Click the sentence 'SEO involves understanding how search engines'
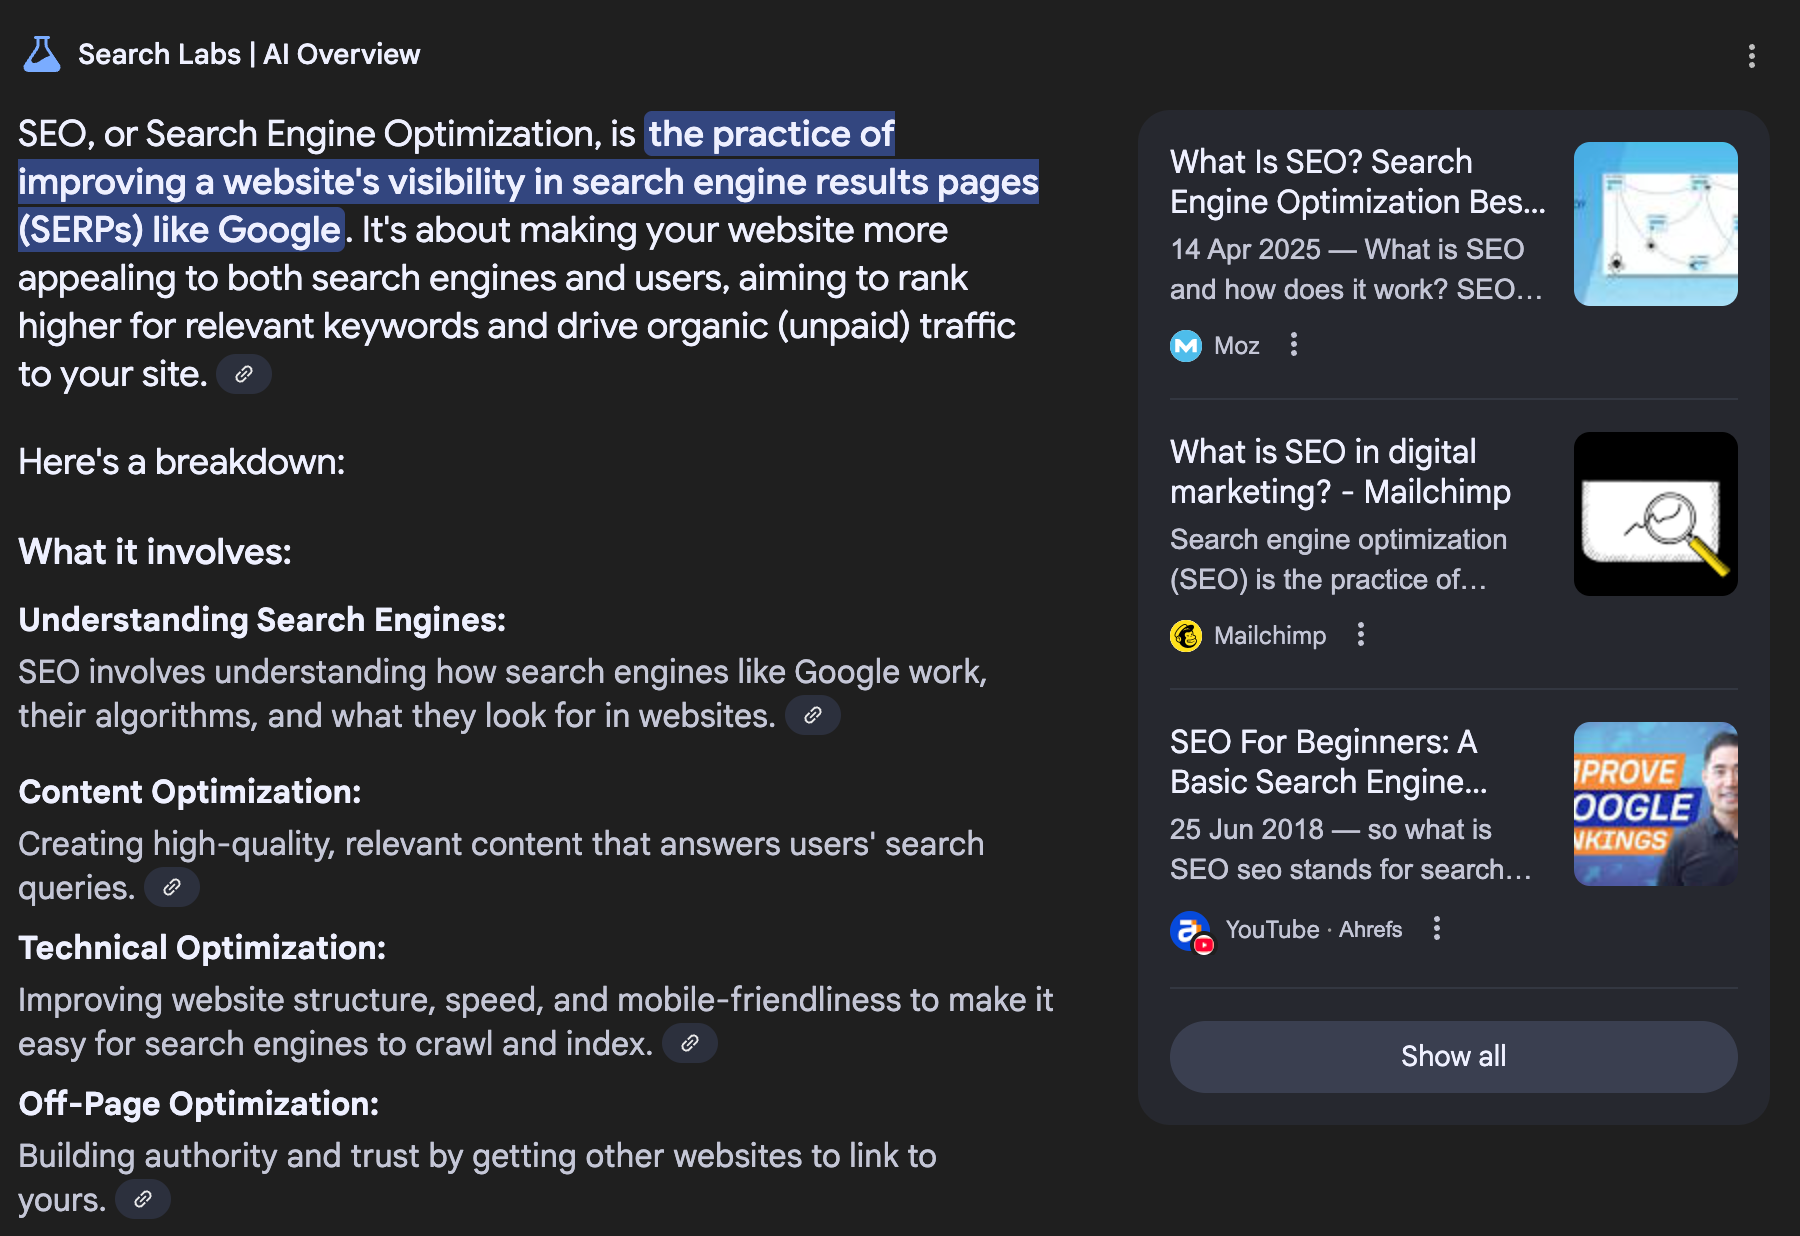1800x1236 pixels. [503, 694]
